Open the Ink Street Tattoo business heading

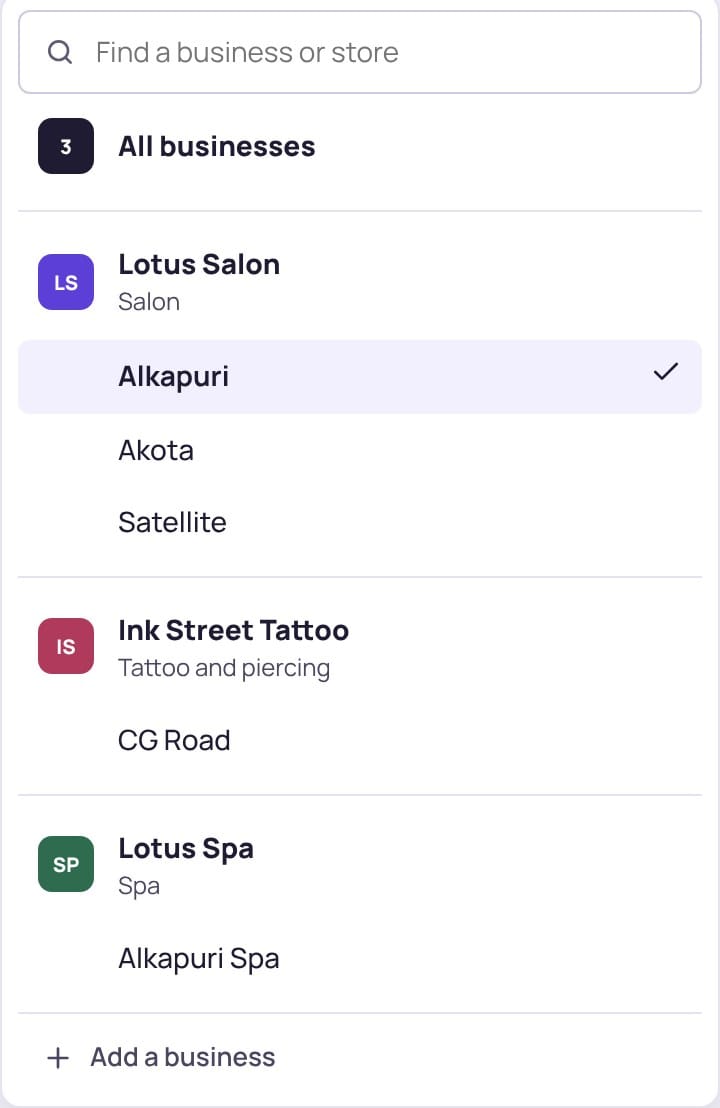coord(233,630)
